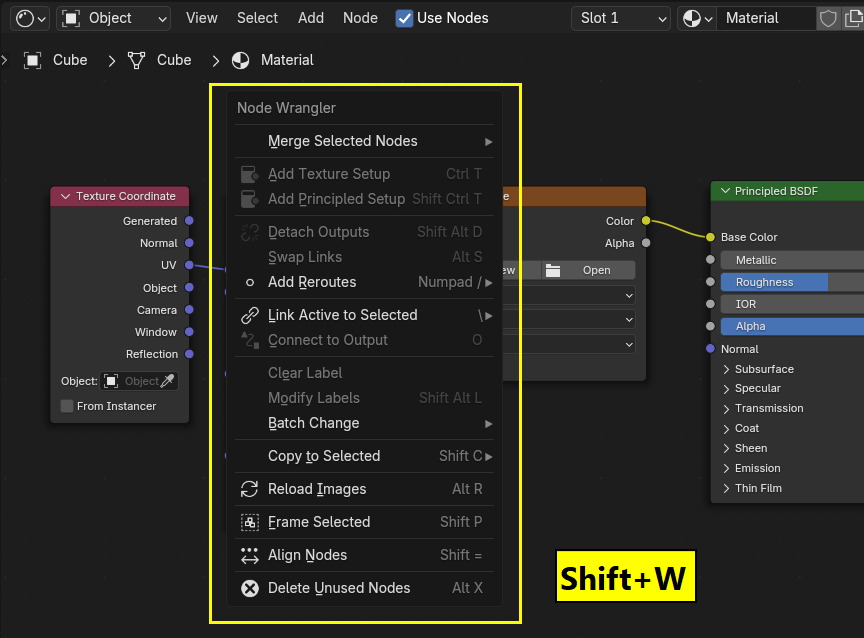Open Add Reroutes submenu

tap(364, 282)
